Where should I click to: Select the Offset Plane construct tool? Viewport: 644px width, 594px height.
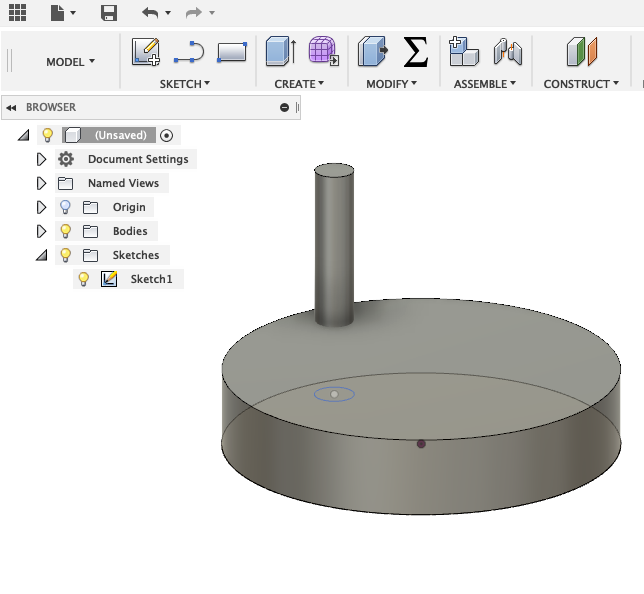582,52
